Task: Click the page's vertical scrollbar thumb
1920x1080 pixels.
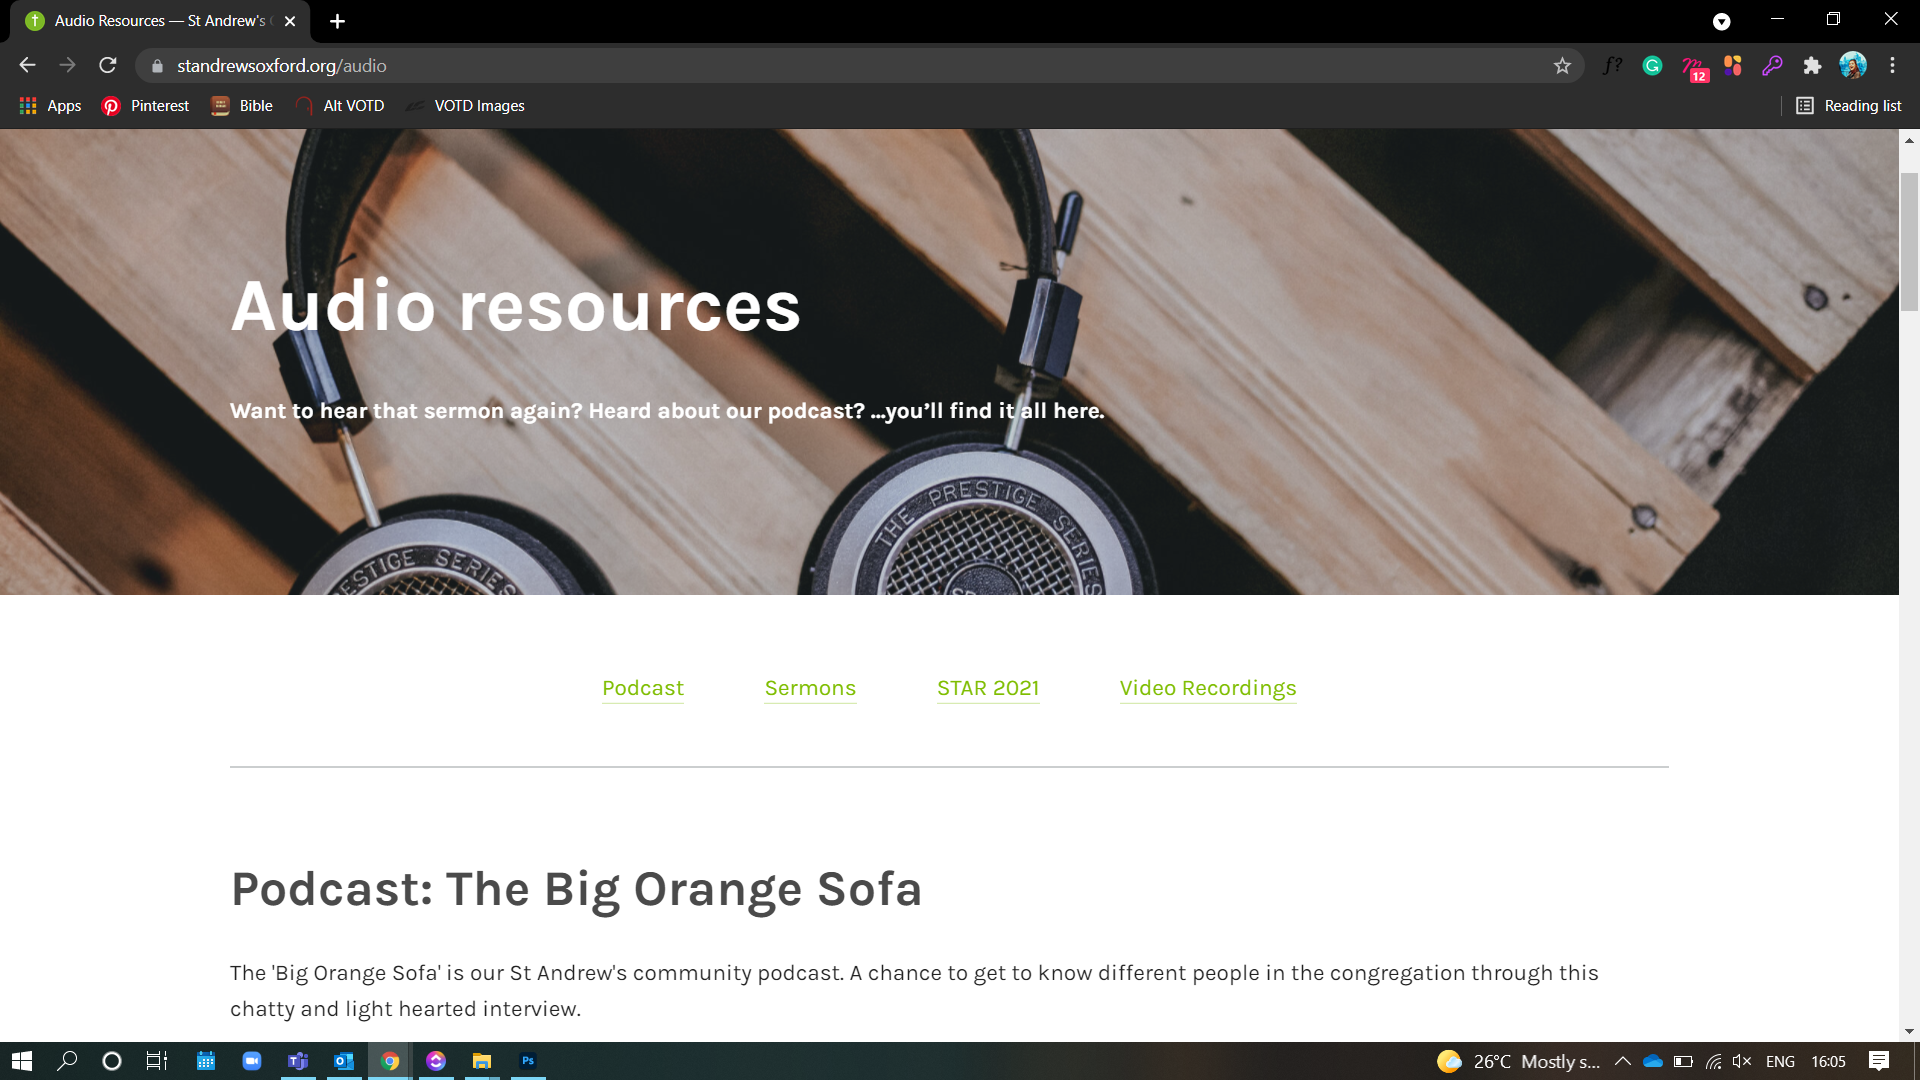Action: coord(1909,242)
